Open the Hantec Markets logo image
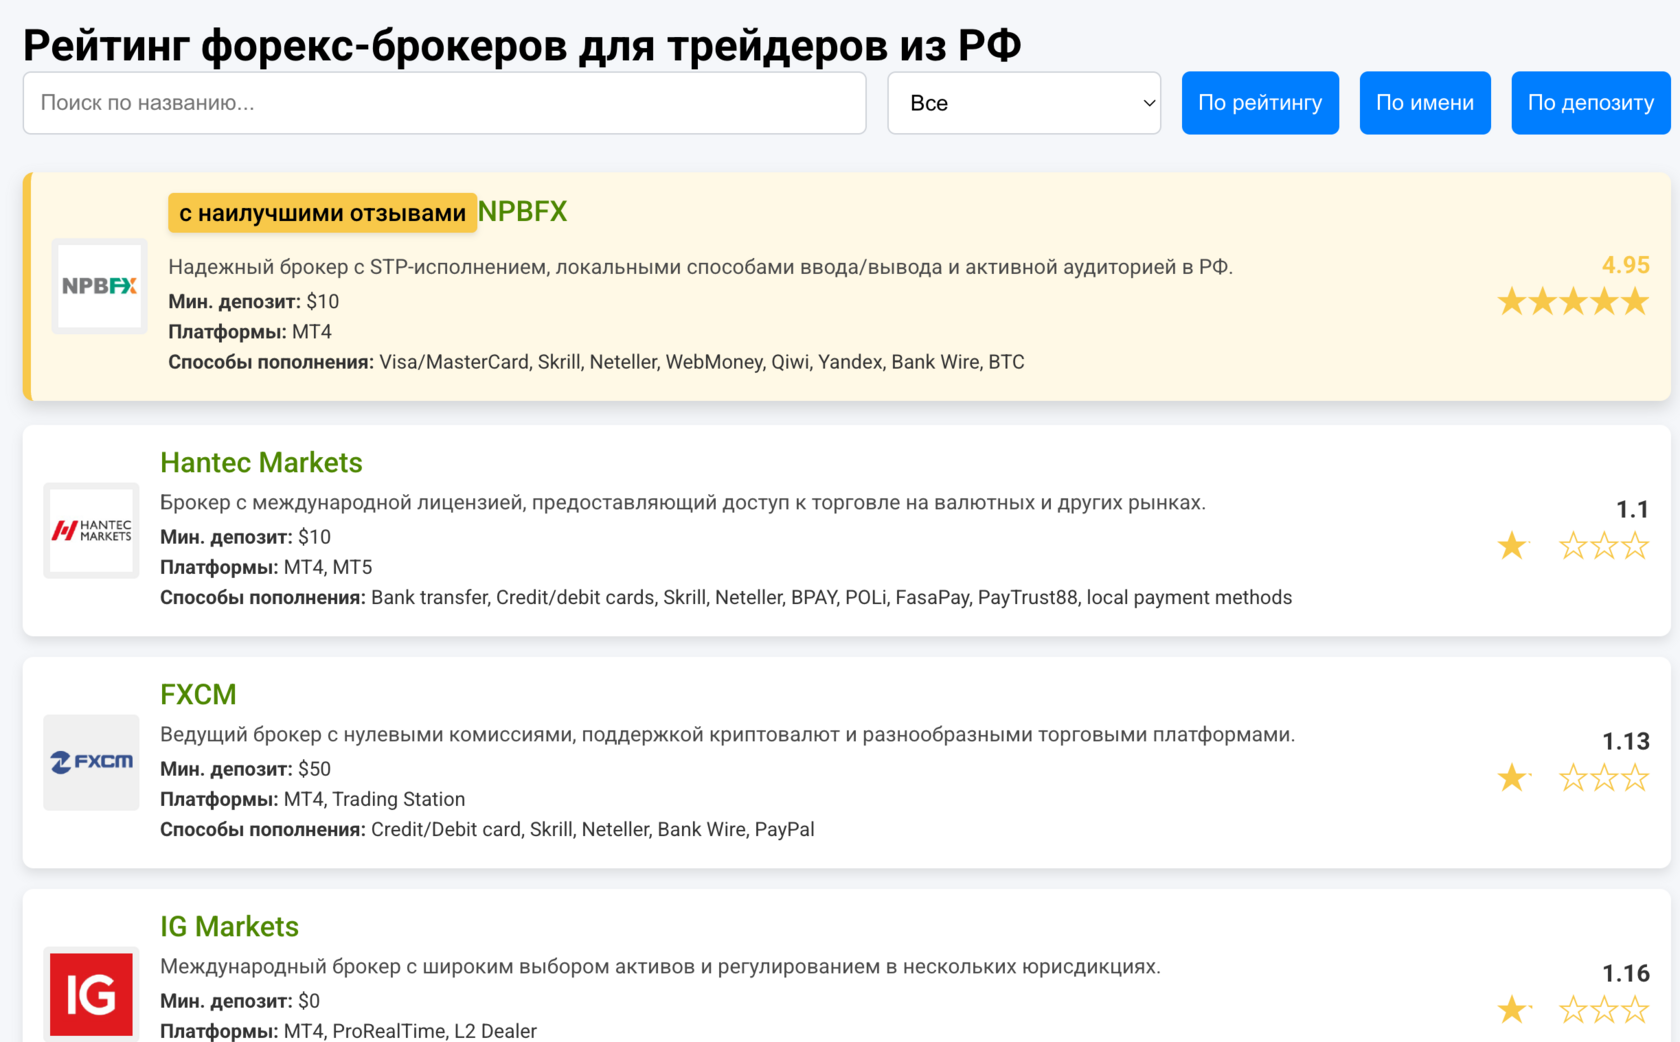This screenshot has width=1680, height=1042. pos(91,530)
